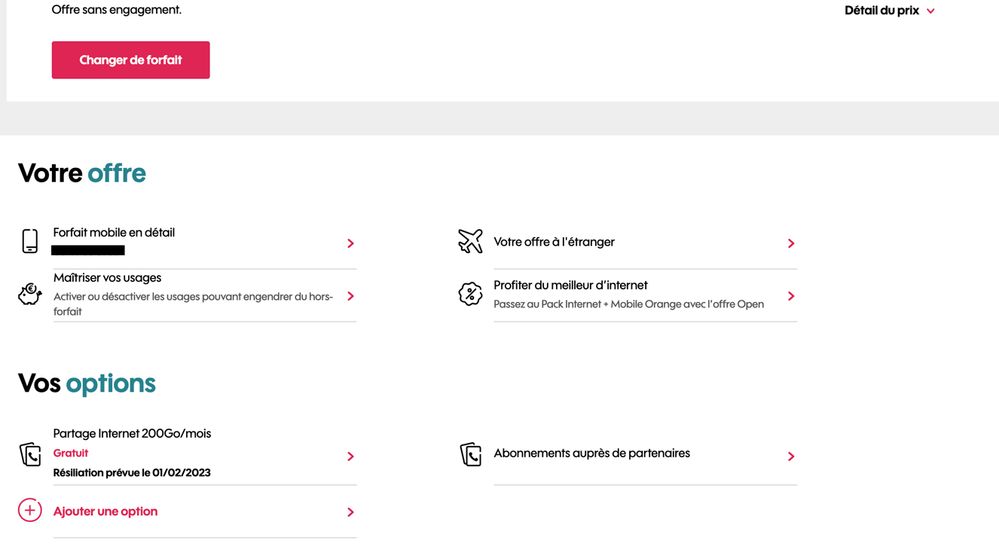Image resolution: width=999 pixels, height=559 pixels.
Task: Open arrow next to Forfait mobile en détail
Action: coord(350,243)
